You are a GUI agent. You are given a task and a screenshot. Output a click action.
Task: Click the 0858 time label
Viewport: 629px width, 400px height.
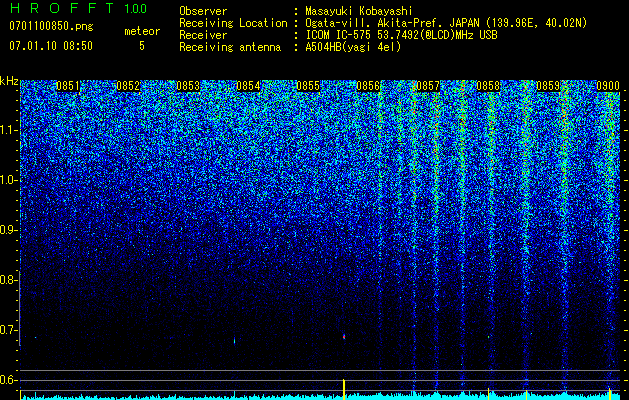point(488,86)
